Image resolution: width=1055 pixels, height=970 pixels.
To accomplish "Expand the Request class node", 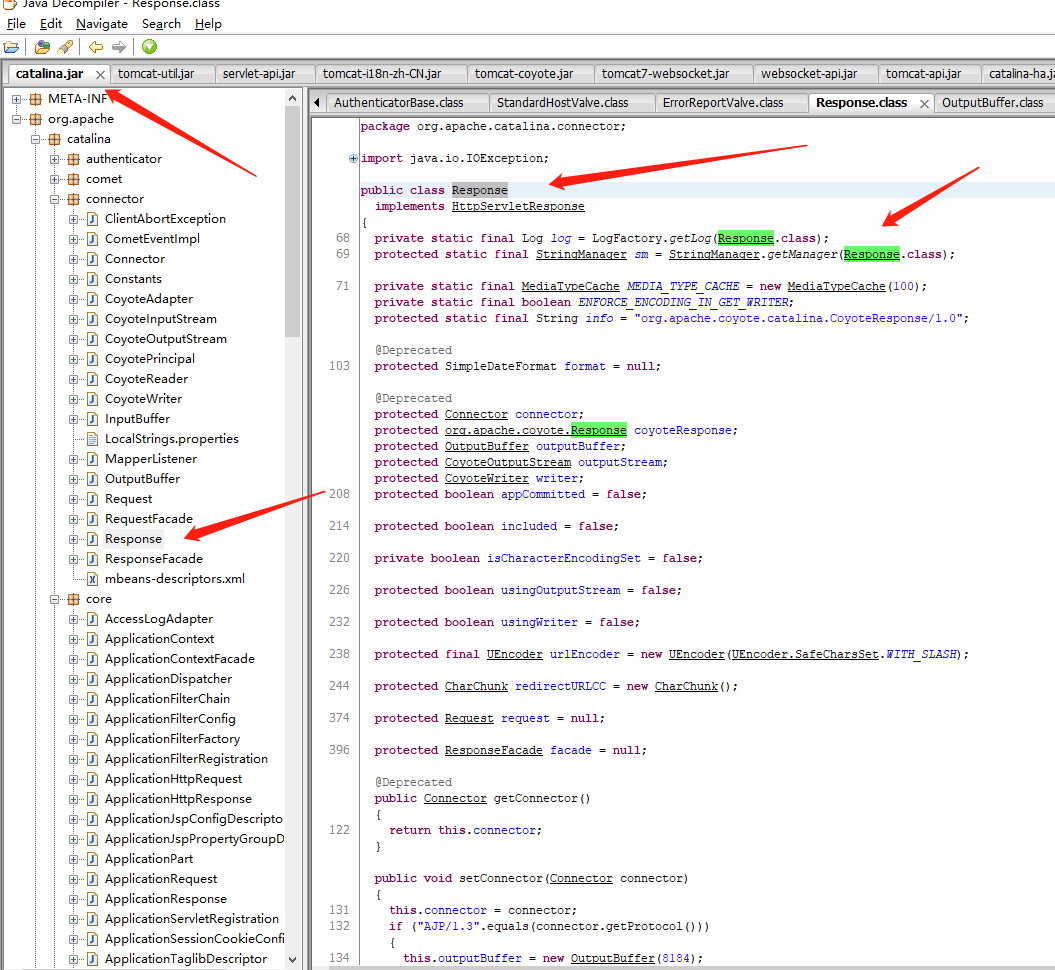I will (73, 500).
